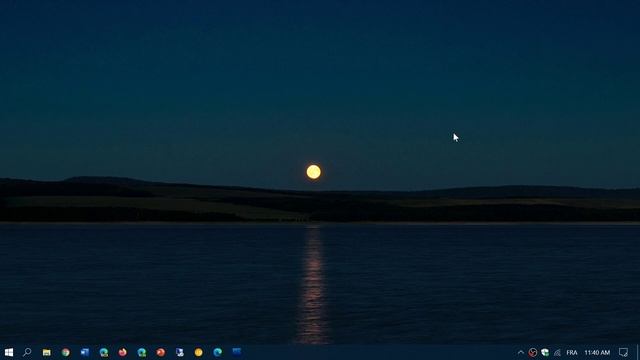Switch the FRA input language indicator
The height and width of the screenshot is (360, 640).
click(x=572, y=352)
